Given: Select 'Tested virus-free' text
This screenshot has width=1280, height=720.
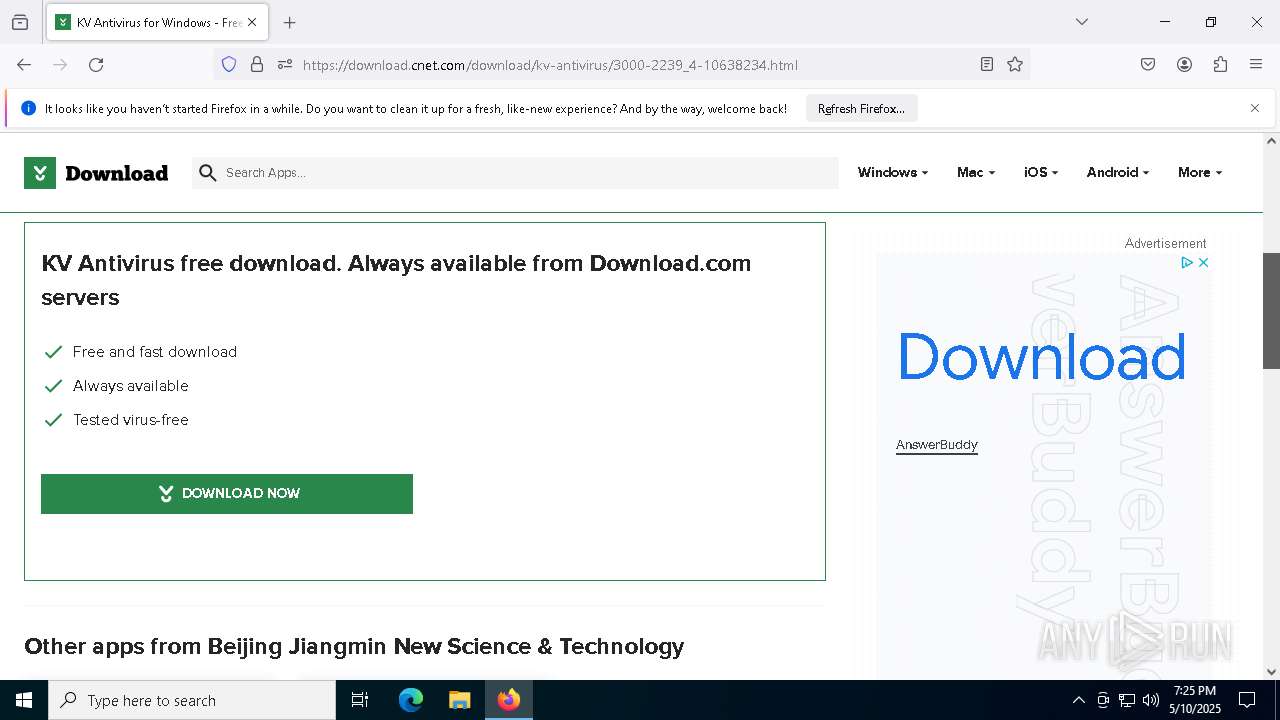Looking at the screenshot, I should [x=131, y=420].
